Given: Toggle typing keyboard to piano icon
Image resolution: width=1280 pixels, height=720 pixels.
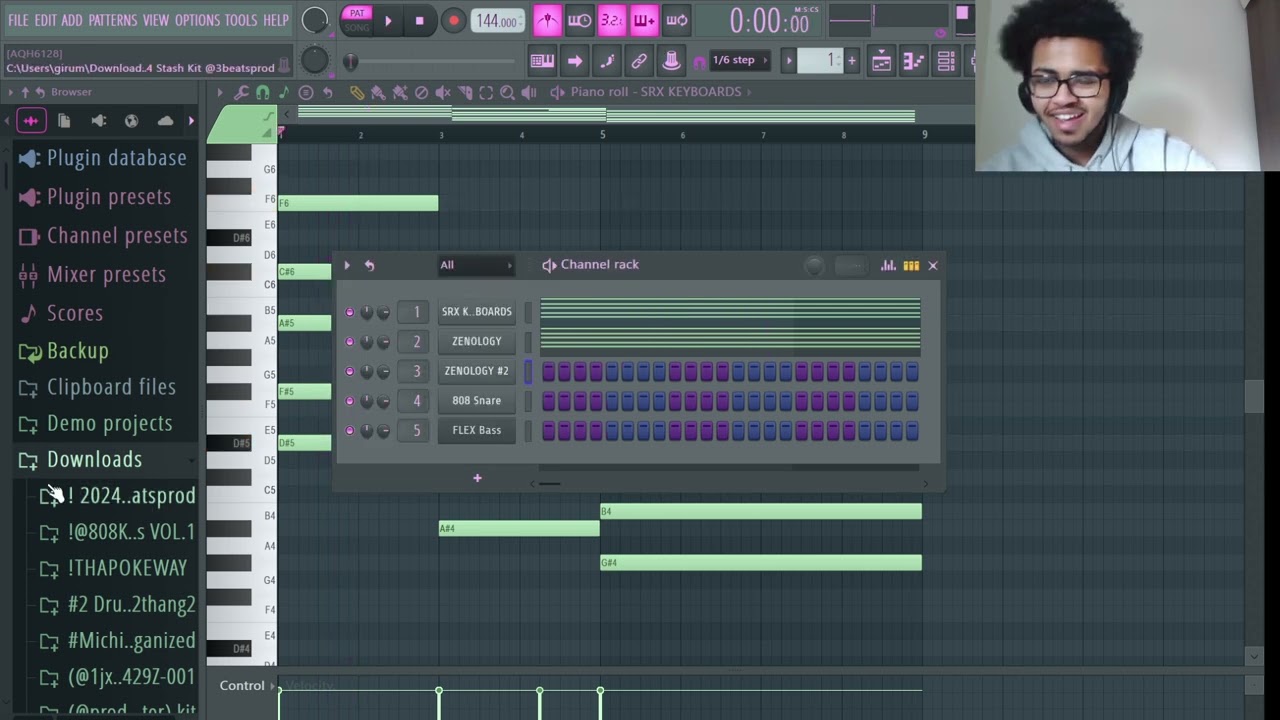Looking at the screenshot, I should (542, 61).
